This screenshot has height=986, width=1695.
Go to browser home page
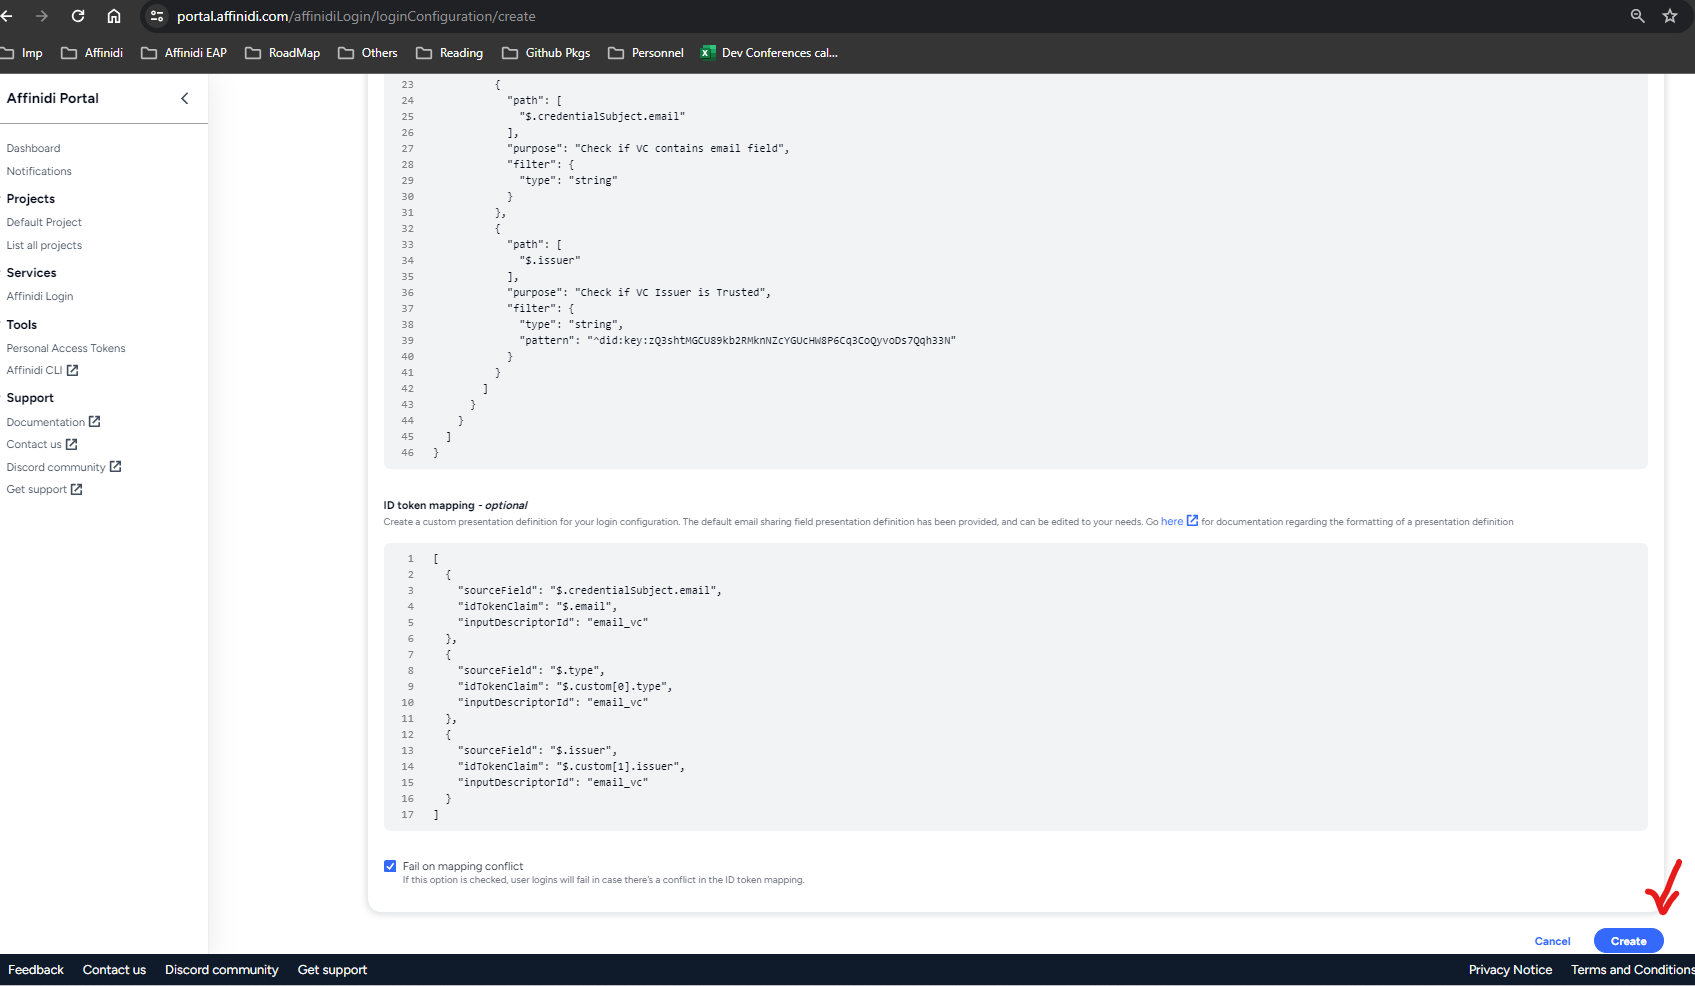pos(114,16)
